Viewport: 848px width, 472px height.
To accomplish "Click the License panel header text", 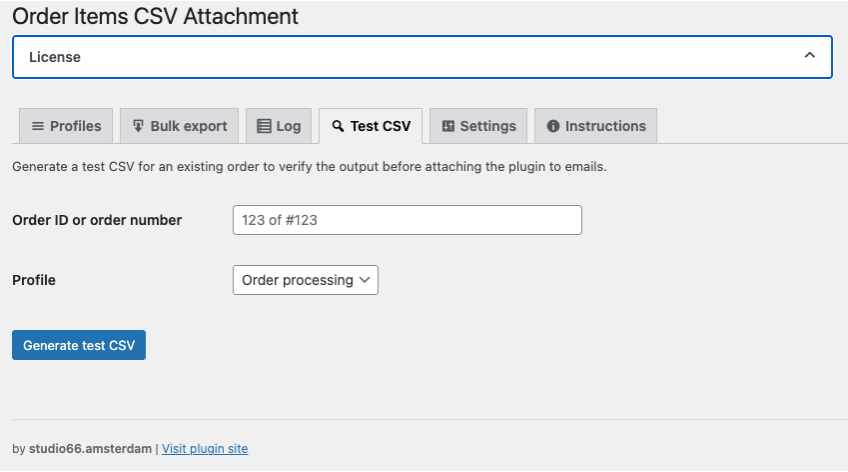I will (55, 57).
